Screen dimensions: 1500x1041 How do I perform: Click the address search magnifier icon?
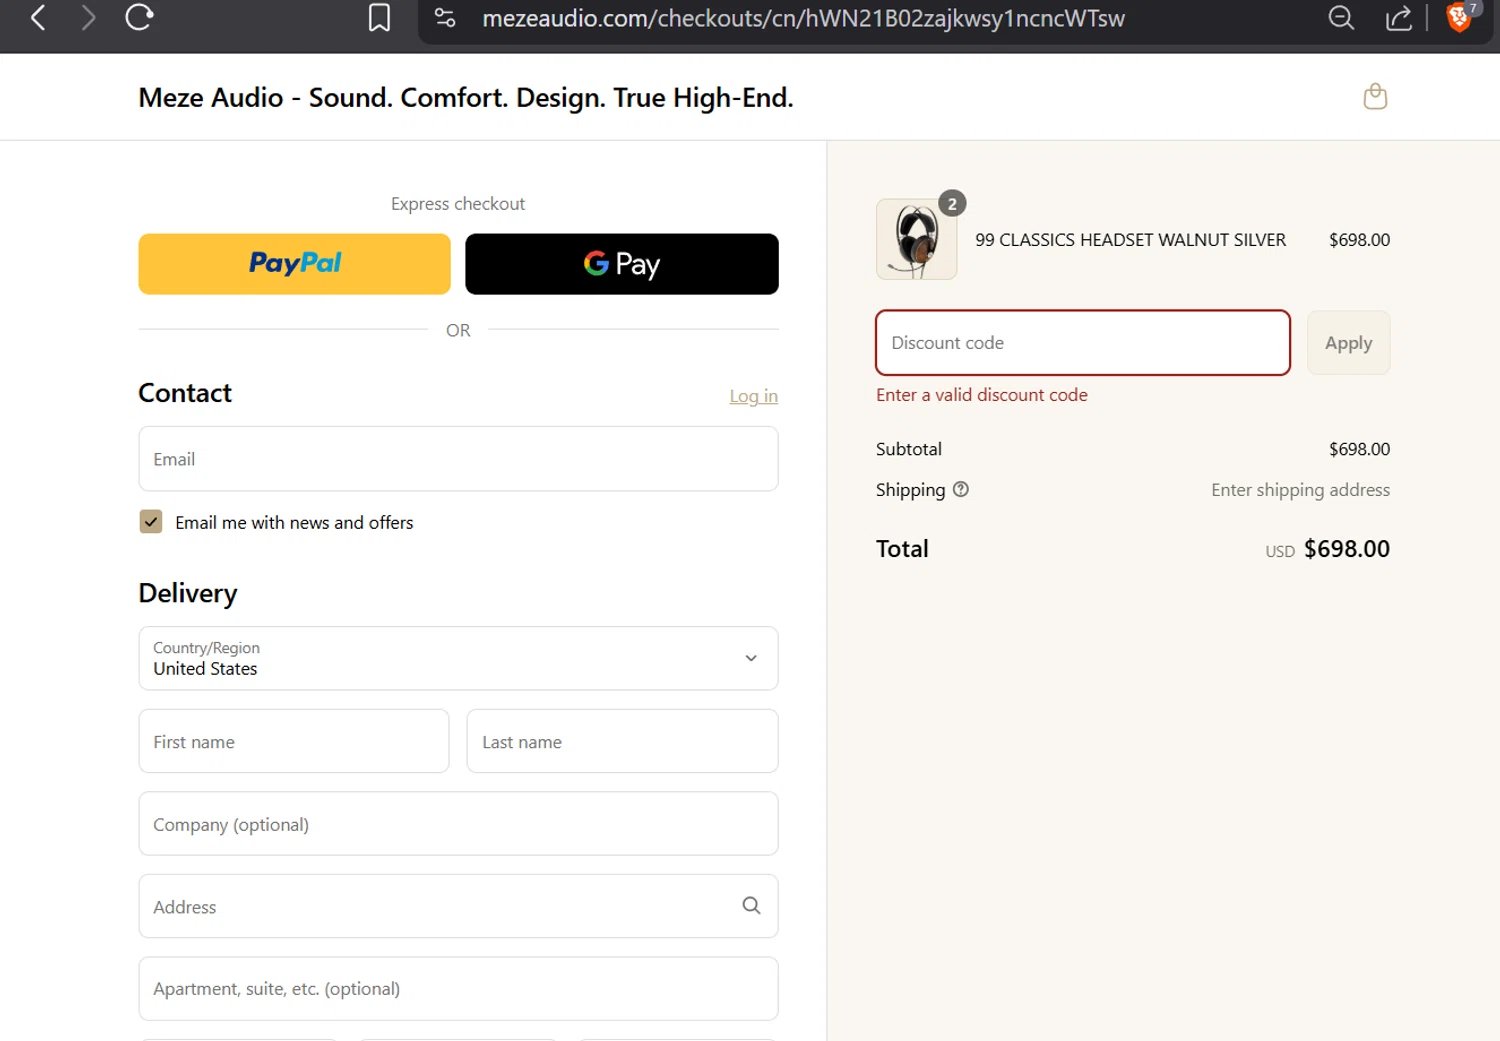click(x=751, y=905)
